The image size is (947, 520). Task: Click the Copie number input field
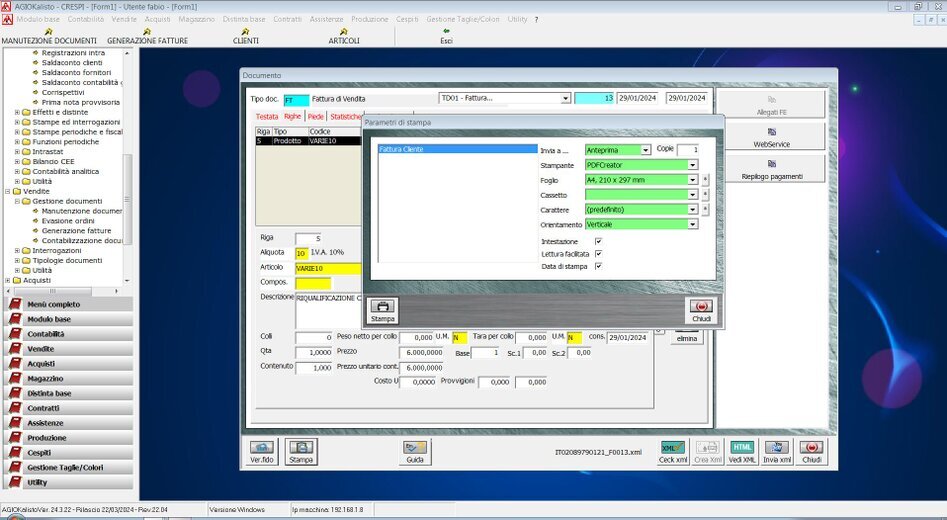(687, 150)
